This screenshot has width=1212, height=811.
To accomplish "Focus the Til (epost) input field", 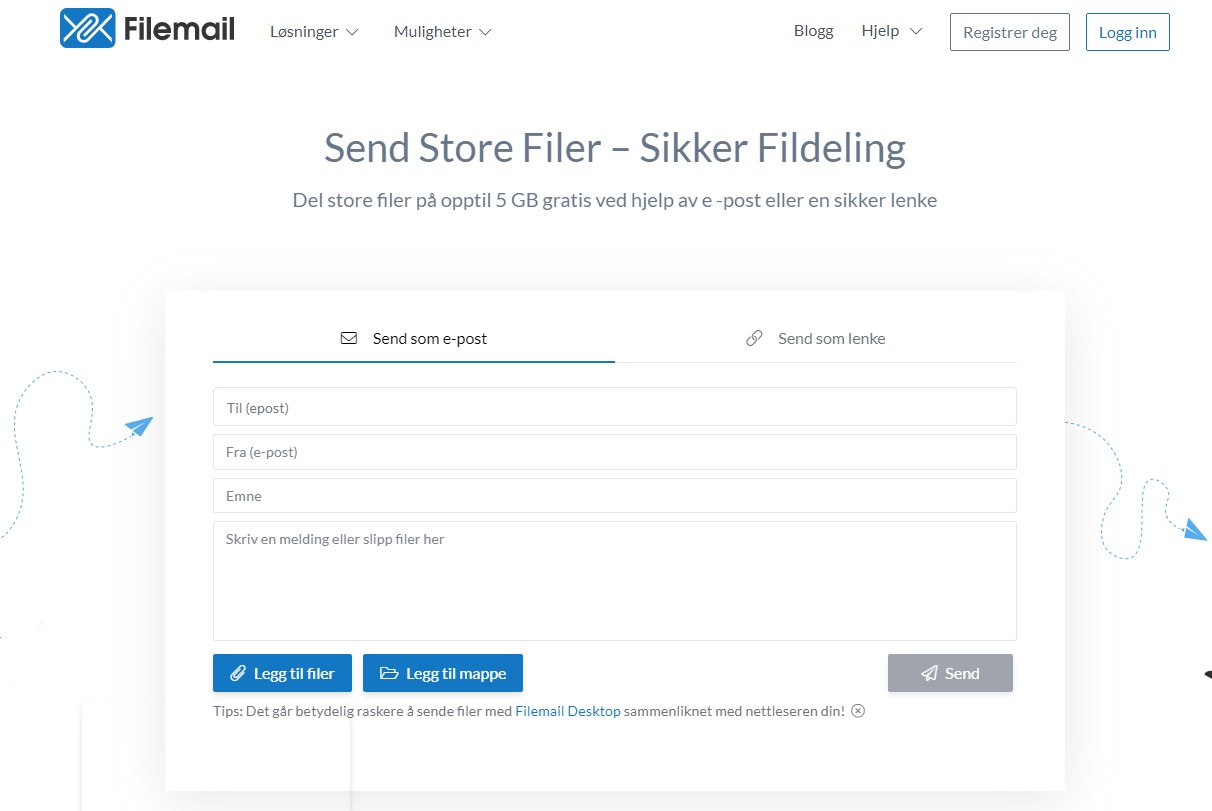I will coord(614,407).
